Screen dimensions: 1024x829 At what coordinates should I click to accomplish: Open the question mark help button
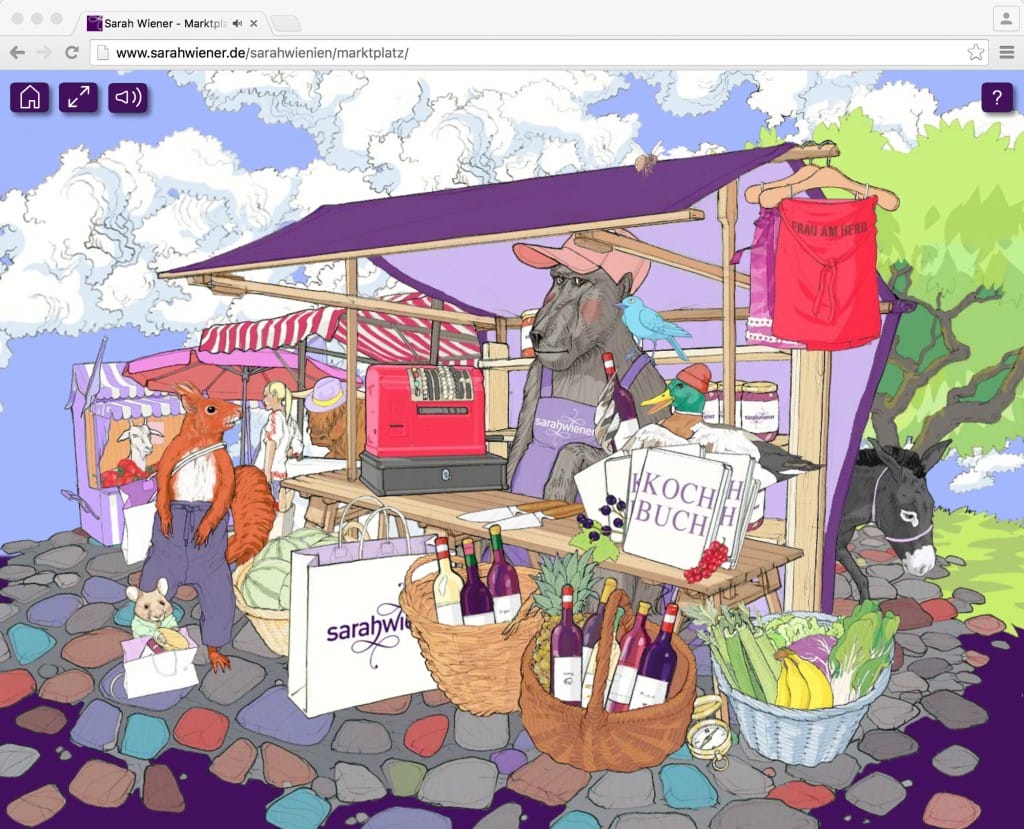pyautogui.click(x=996, y=97)
